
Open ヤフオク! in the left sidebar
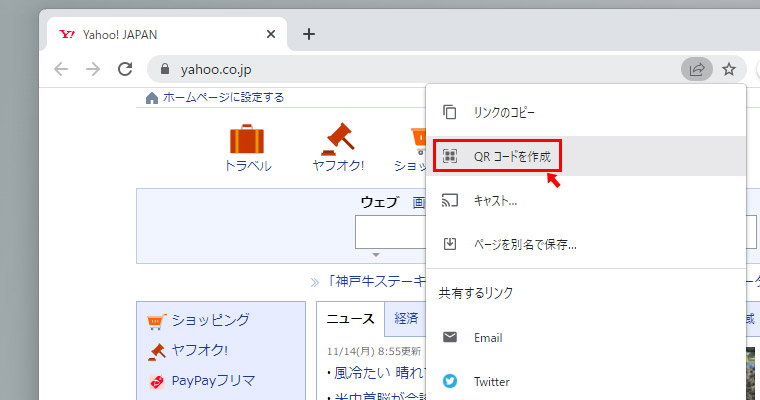[199, 350]
